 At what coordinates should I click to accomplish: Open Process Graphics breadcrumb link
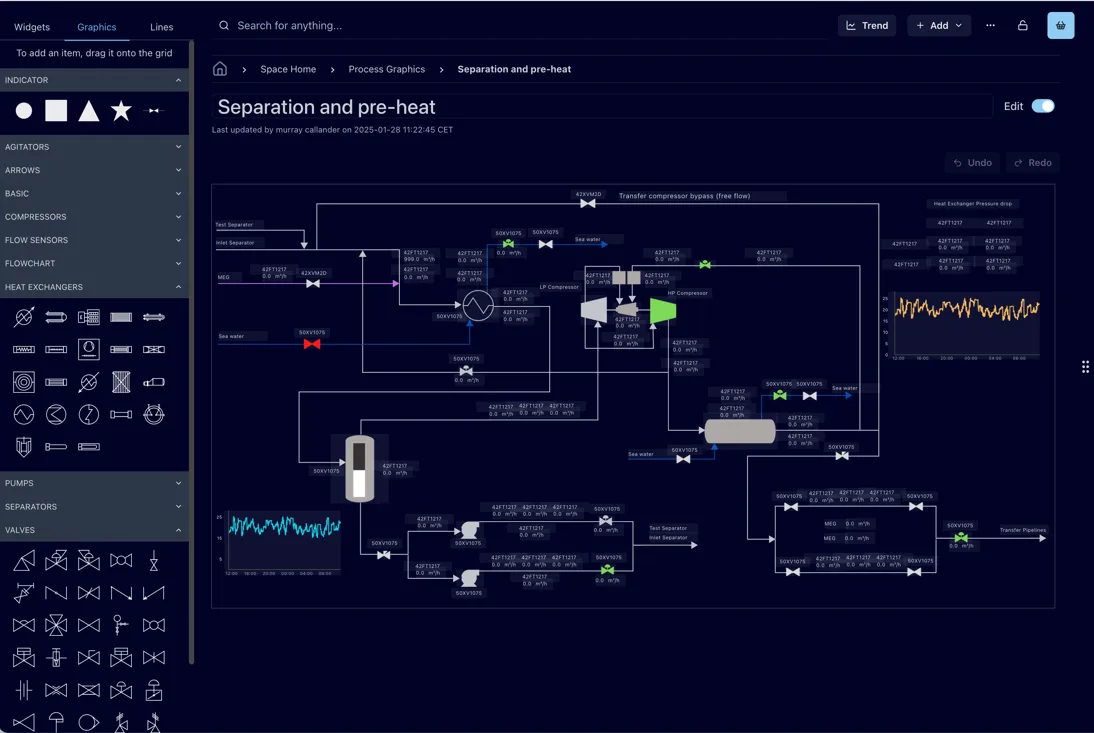(386, 69)
